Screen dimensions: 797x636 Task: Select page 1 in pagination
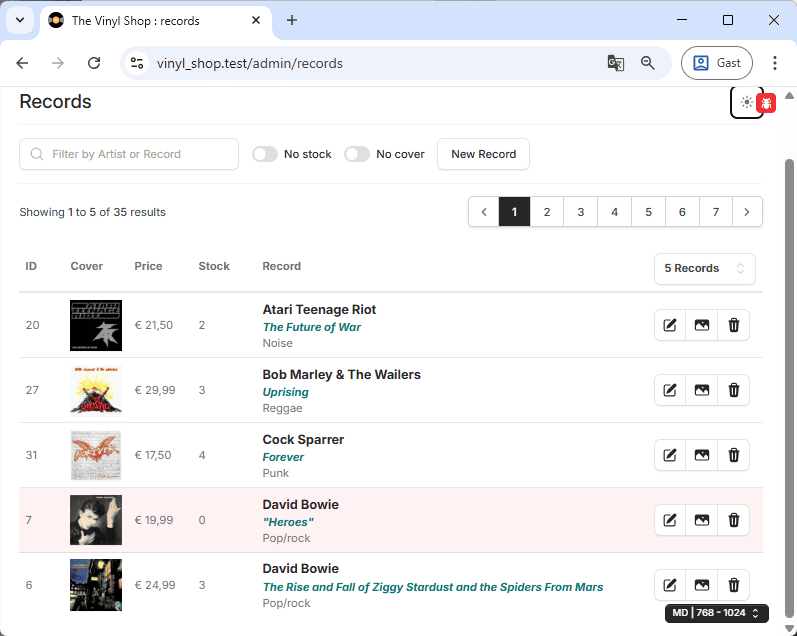click(x=514, y=212)
